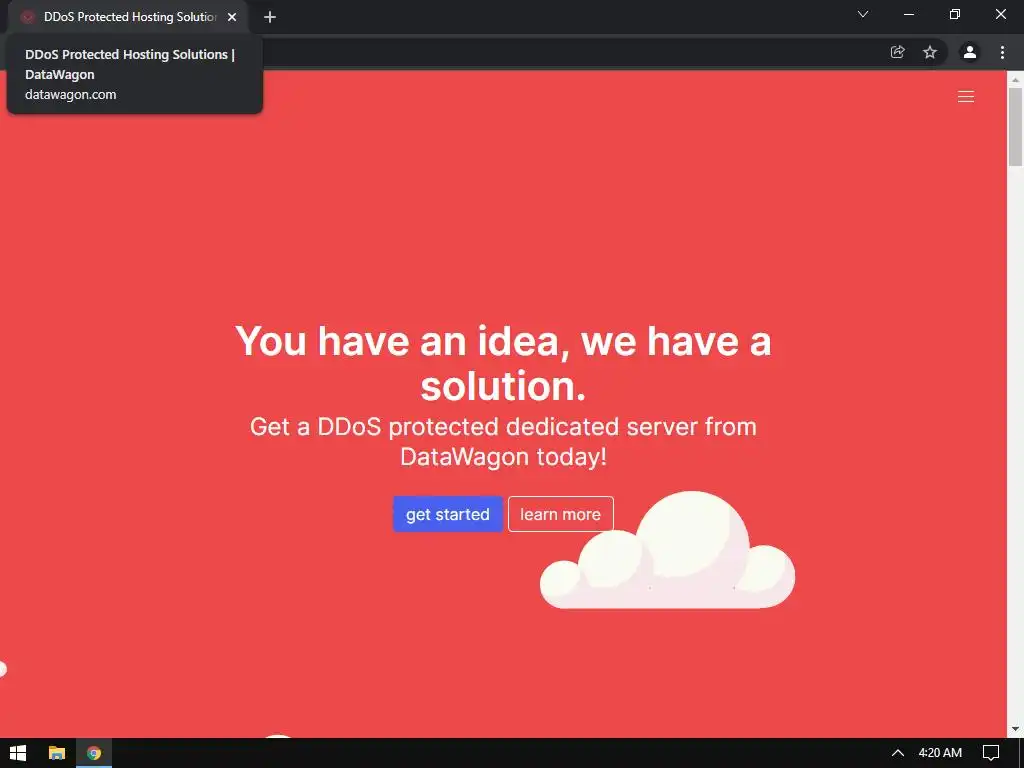
Task: Open the Chrome profile icon
Action: (970, 52)
